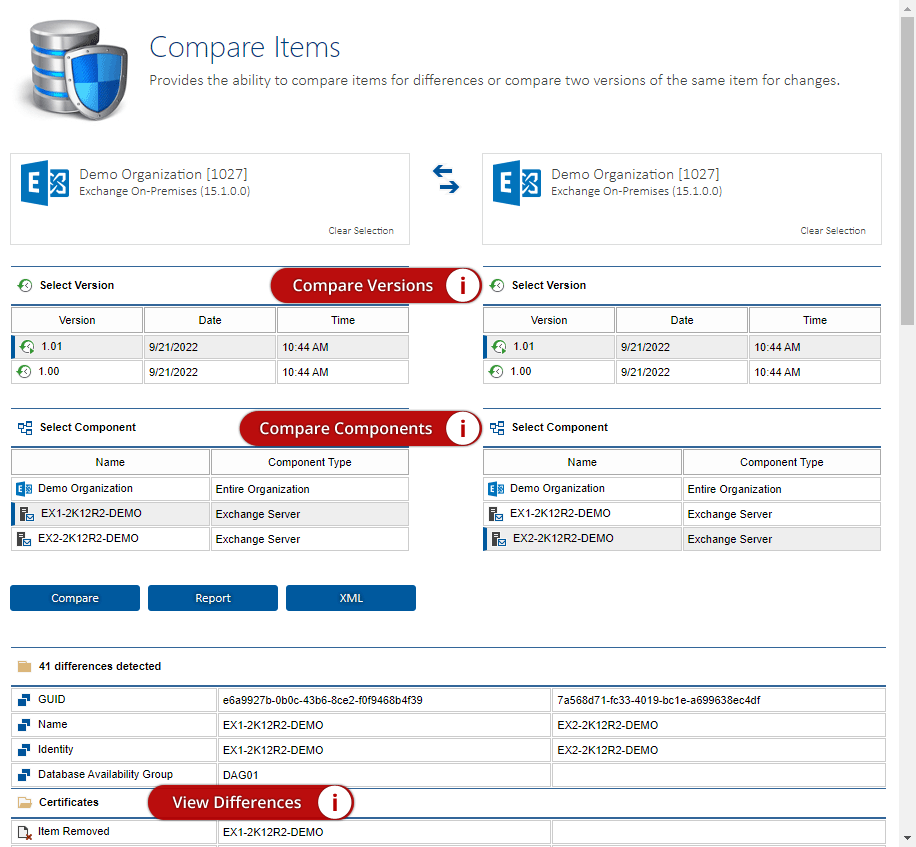Click the Demo Organization icon in left component list
Viewport: 916px width, 847px height.
click(x=24, y=489)
